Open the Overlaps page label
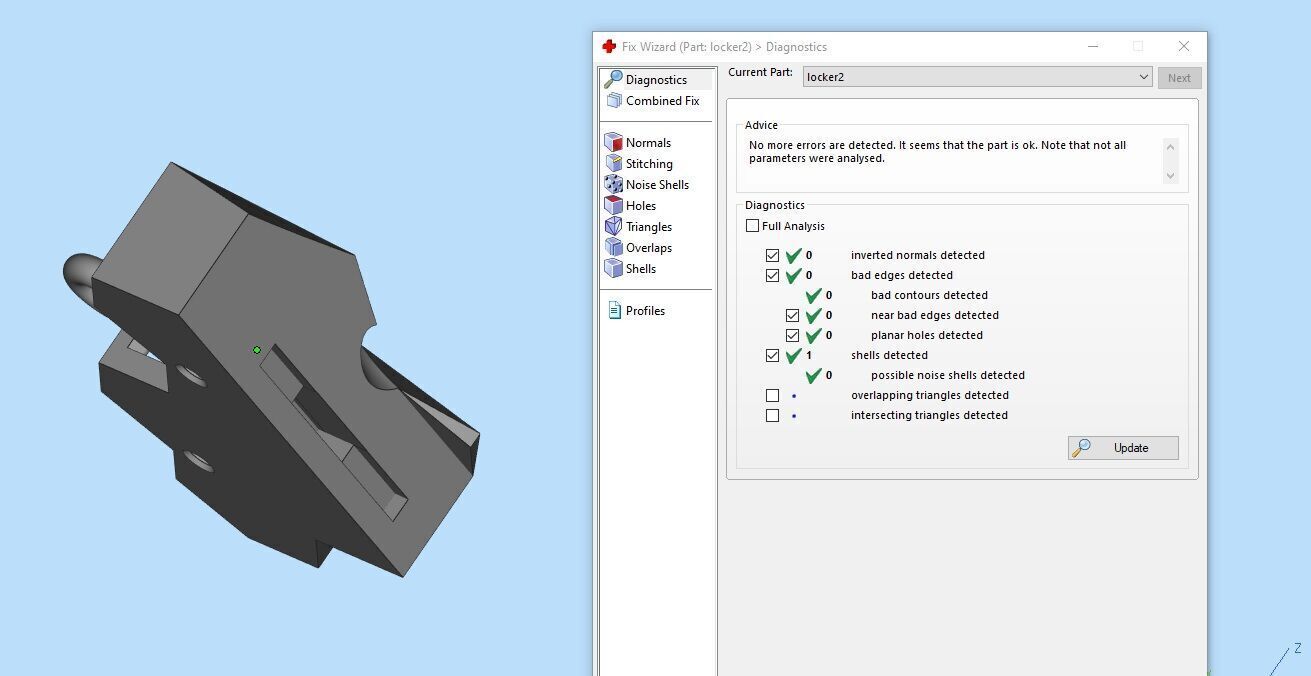Viewport: 1311px width, 676px height. 649,248
